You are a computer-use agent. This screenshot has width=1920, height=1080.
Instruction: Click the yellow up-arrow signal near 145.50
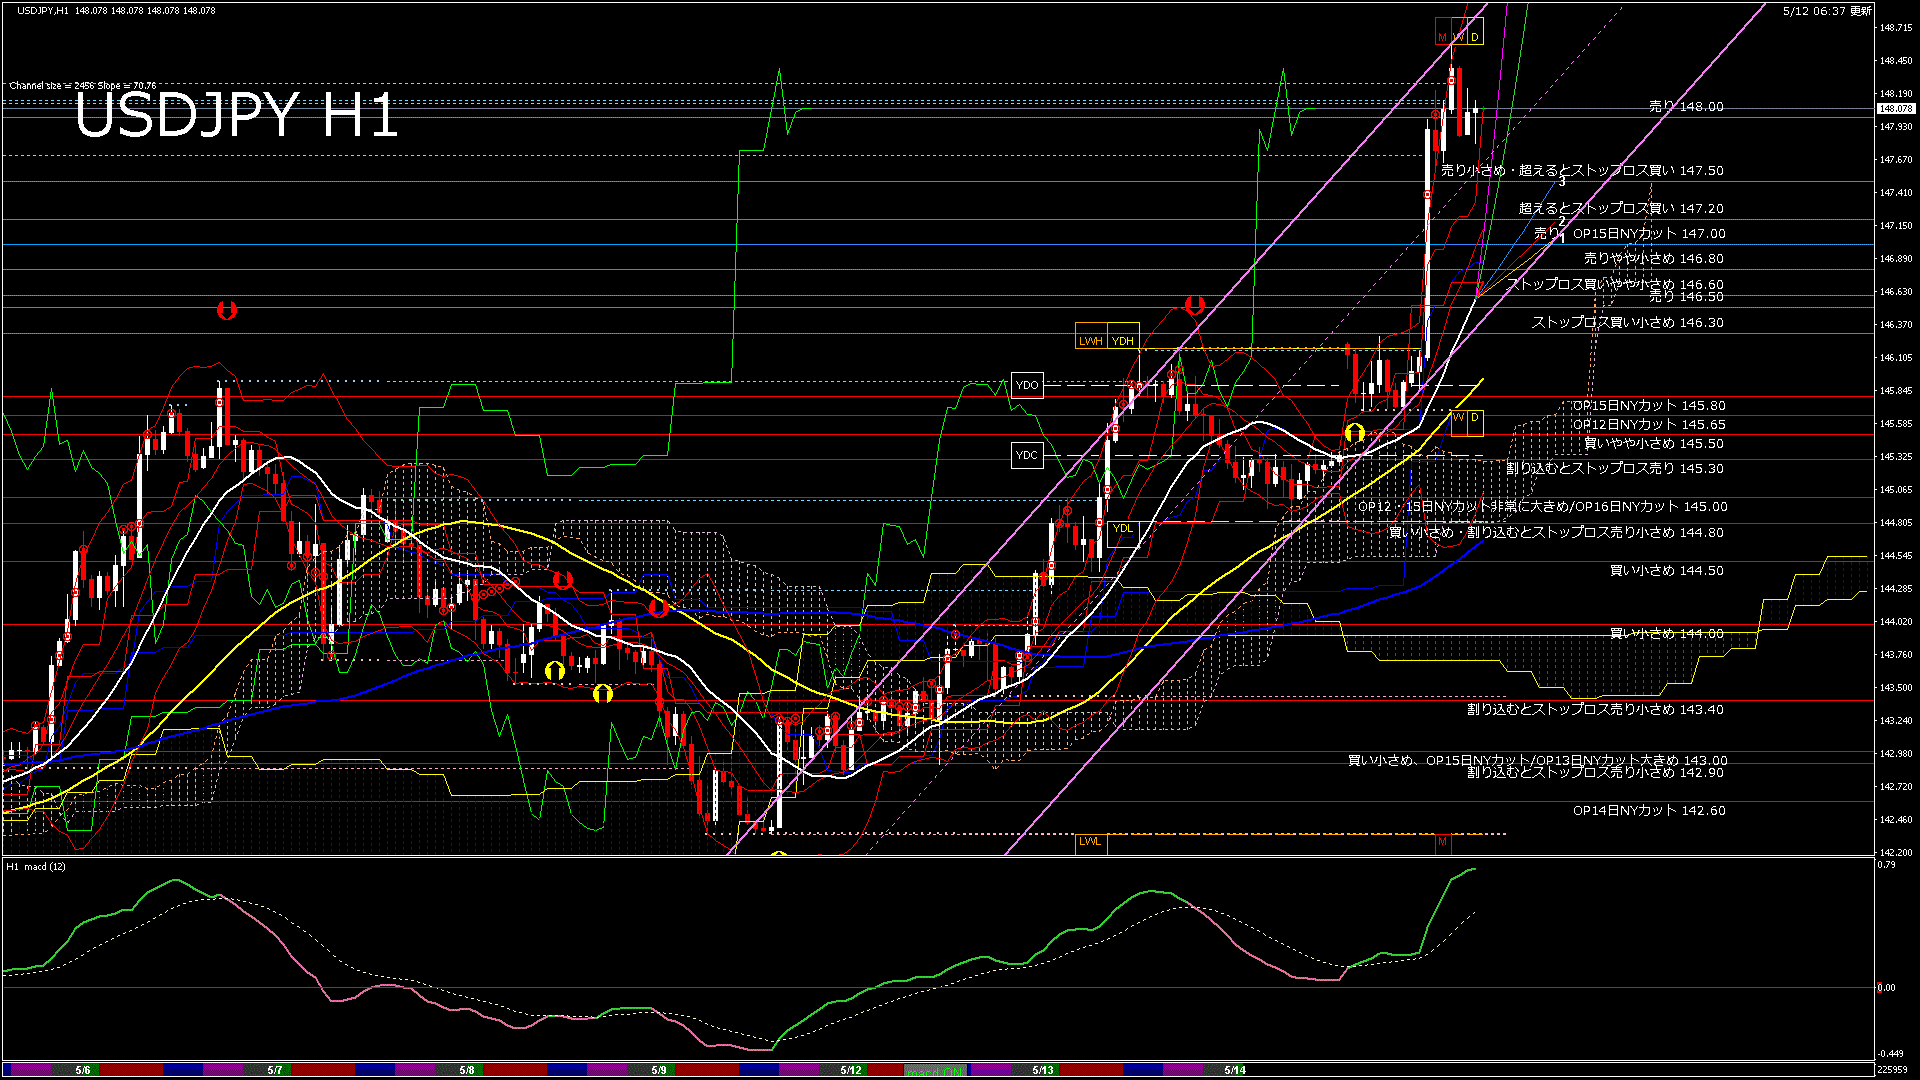pos(1354,433)
